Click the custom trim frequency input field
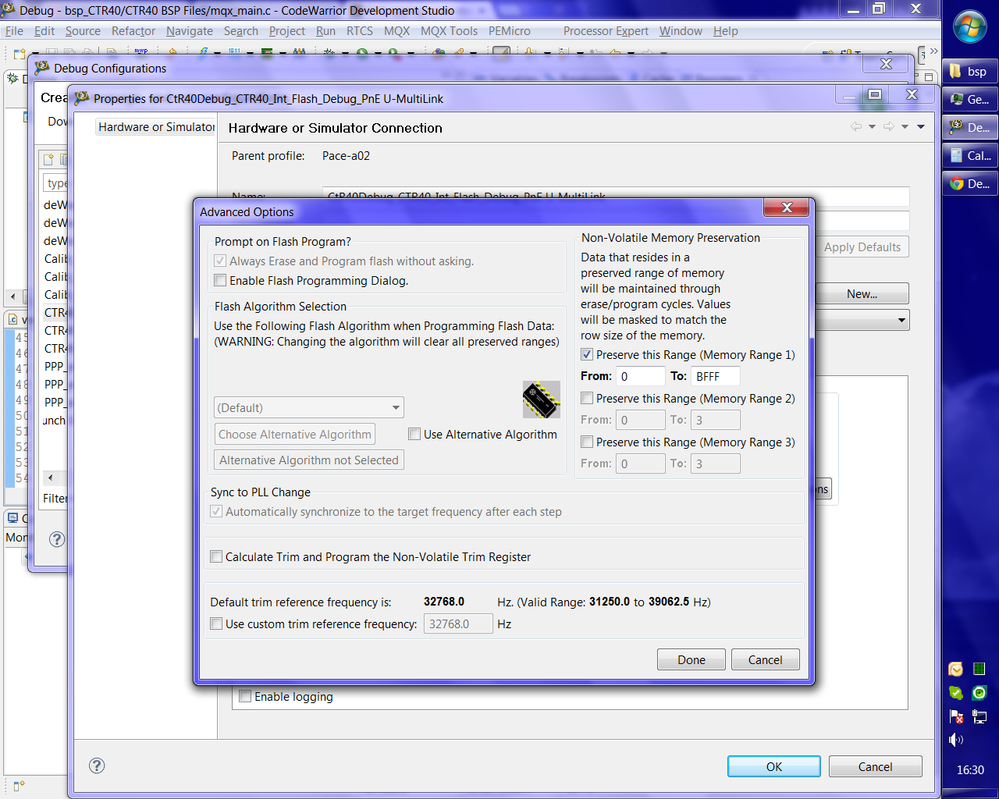999x799 pixels. click(x=458, y=624)
